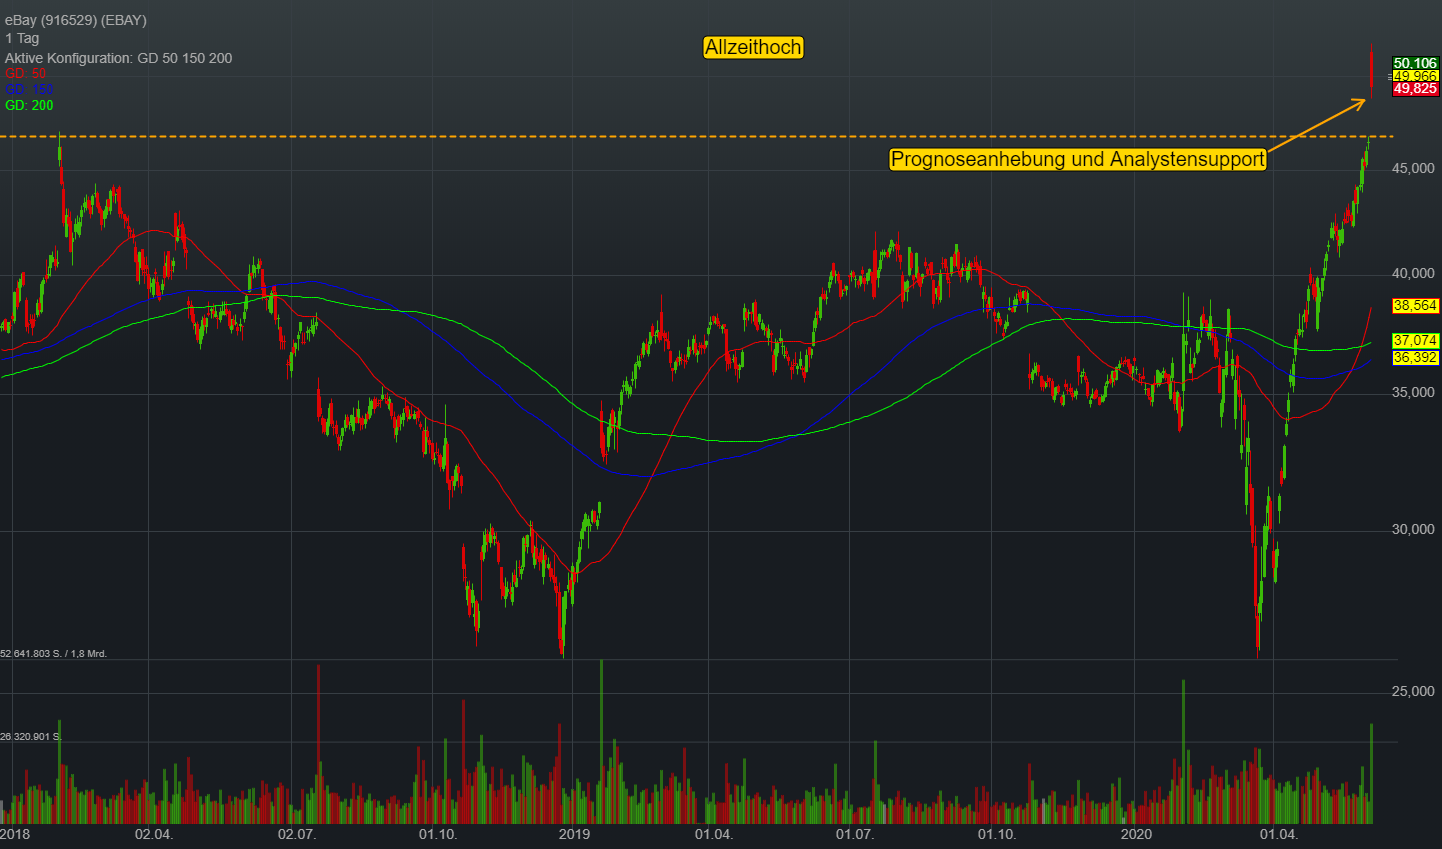The image size is (1442, 849).
Task: Click the eBay (916529) (EBAY) chart title
Action: (x=76, y=21)
